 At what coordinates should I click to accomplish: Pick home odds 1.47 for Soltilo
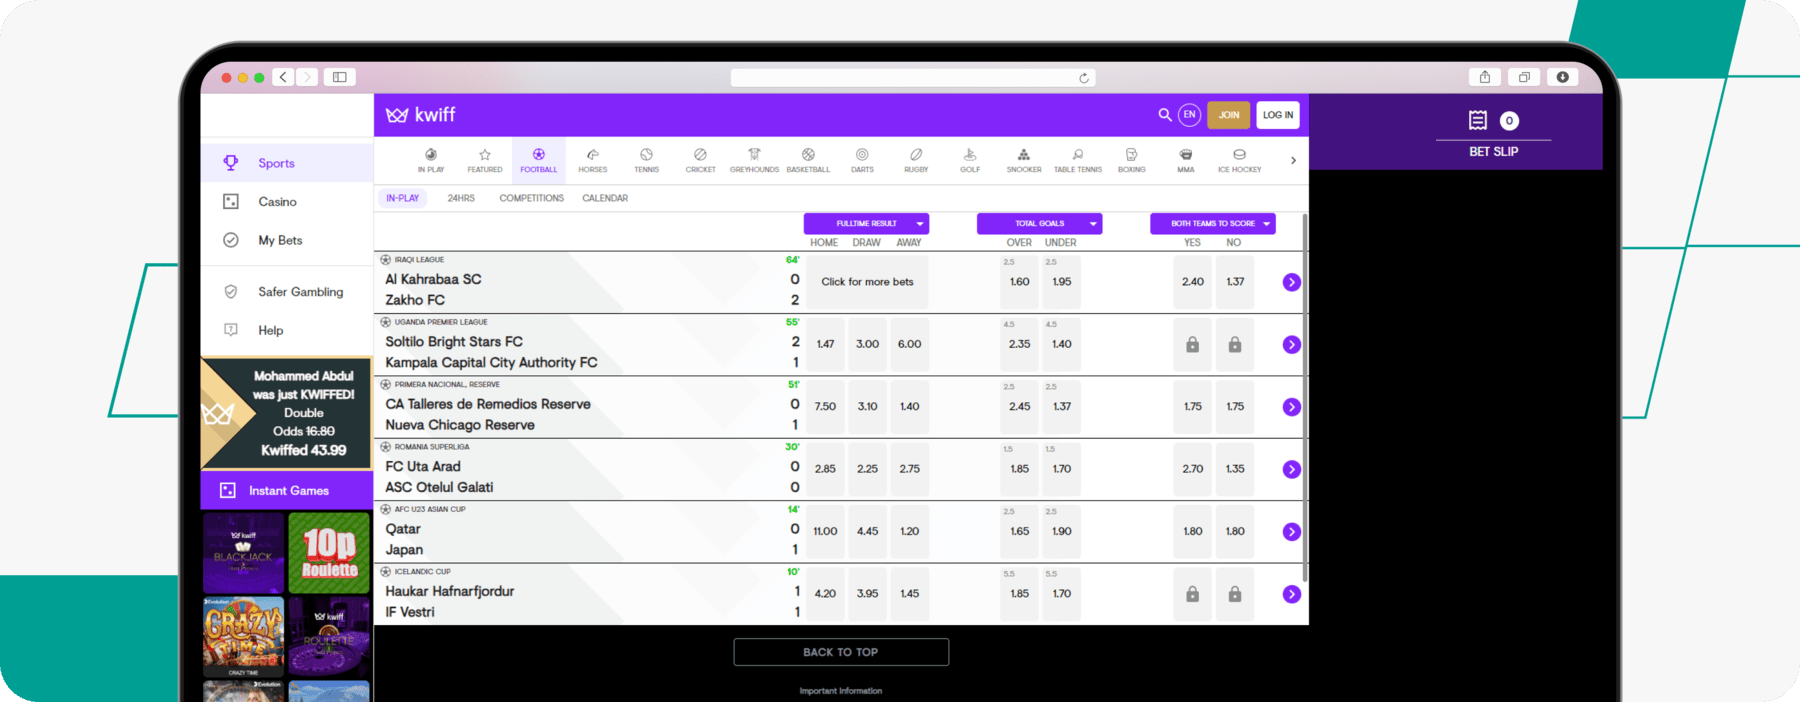(825, 344)
